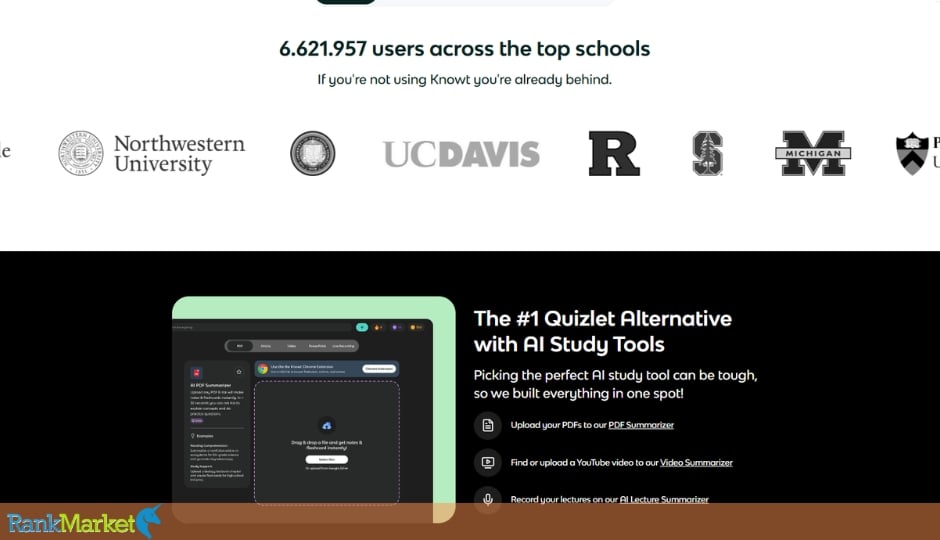
Task: Click the red PDF file icon in preview
Action: tap(197, 372)
